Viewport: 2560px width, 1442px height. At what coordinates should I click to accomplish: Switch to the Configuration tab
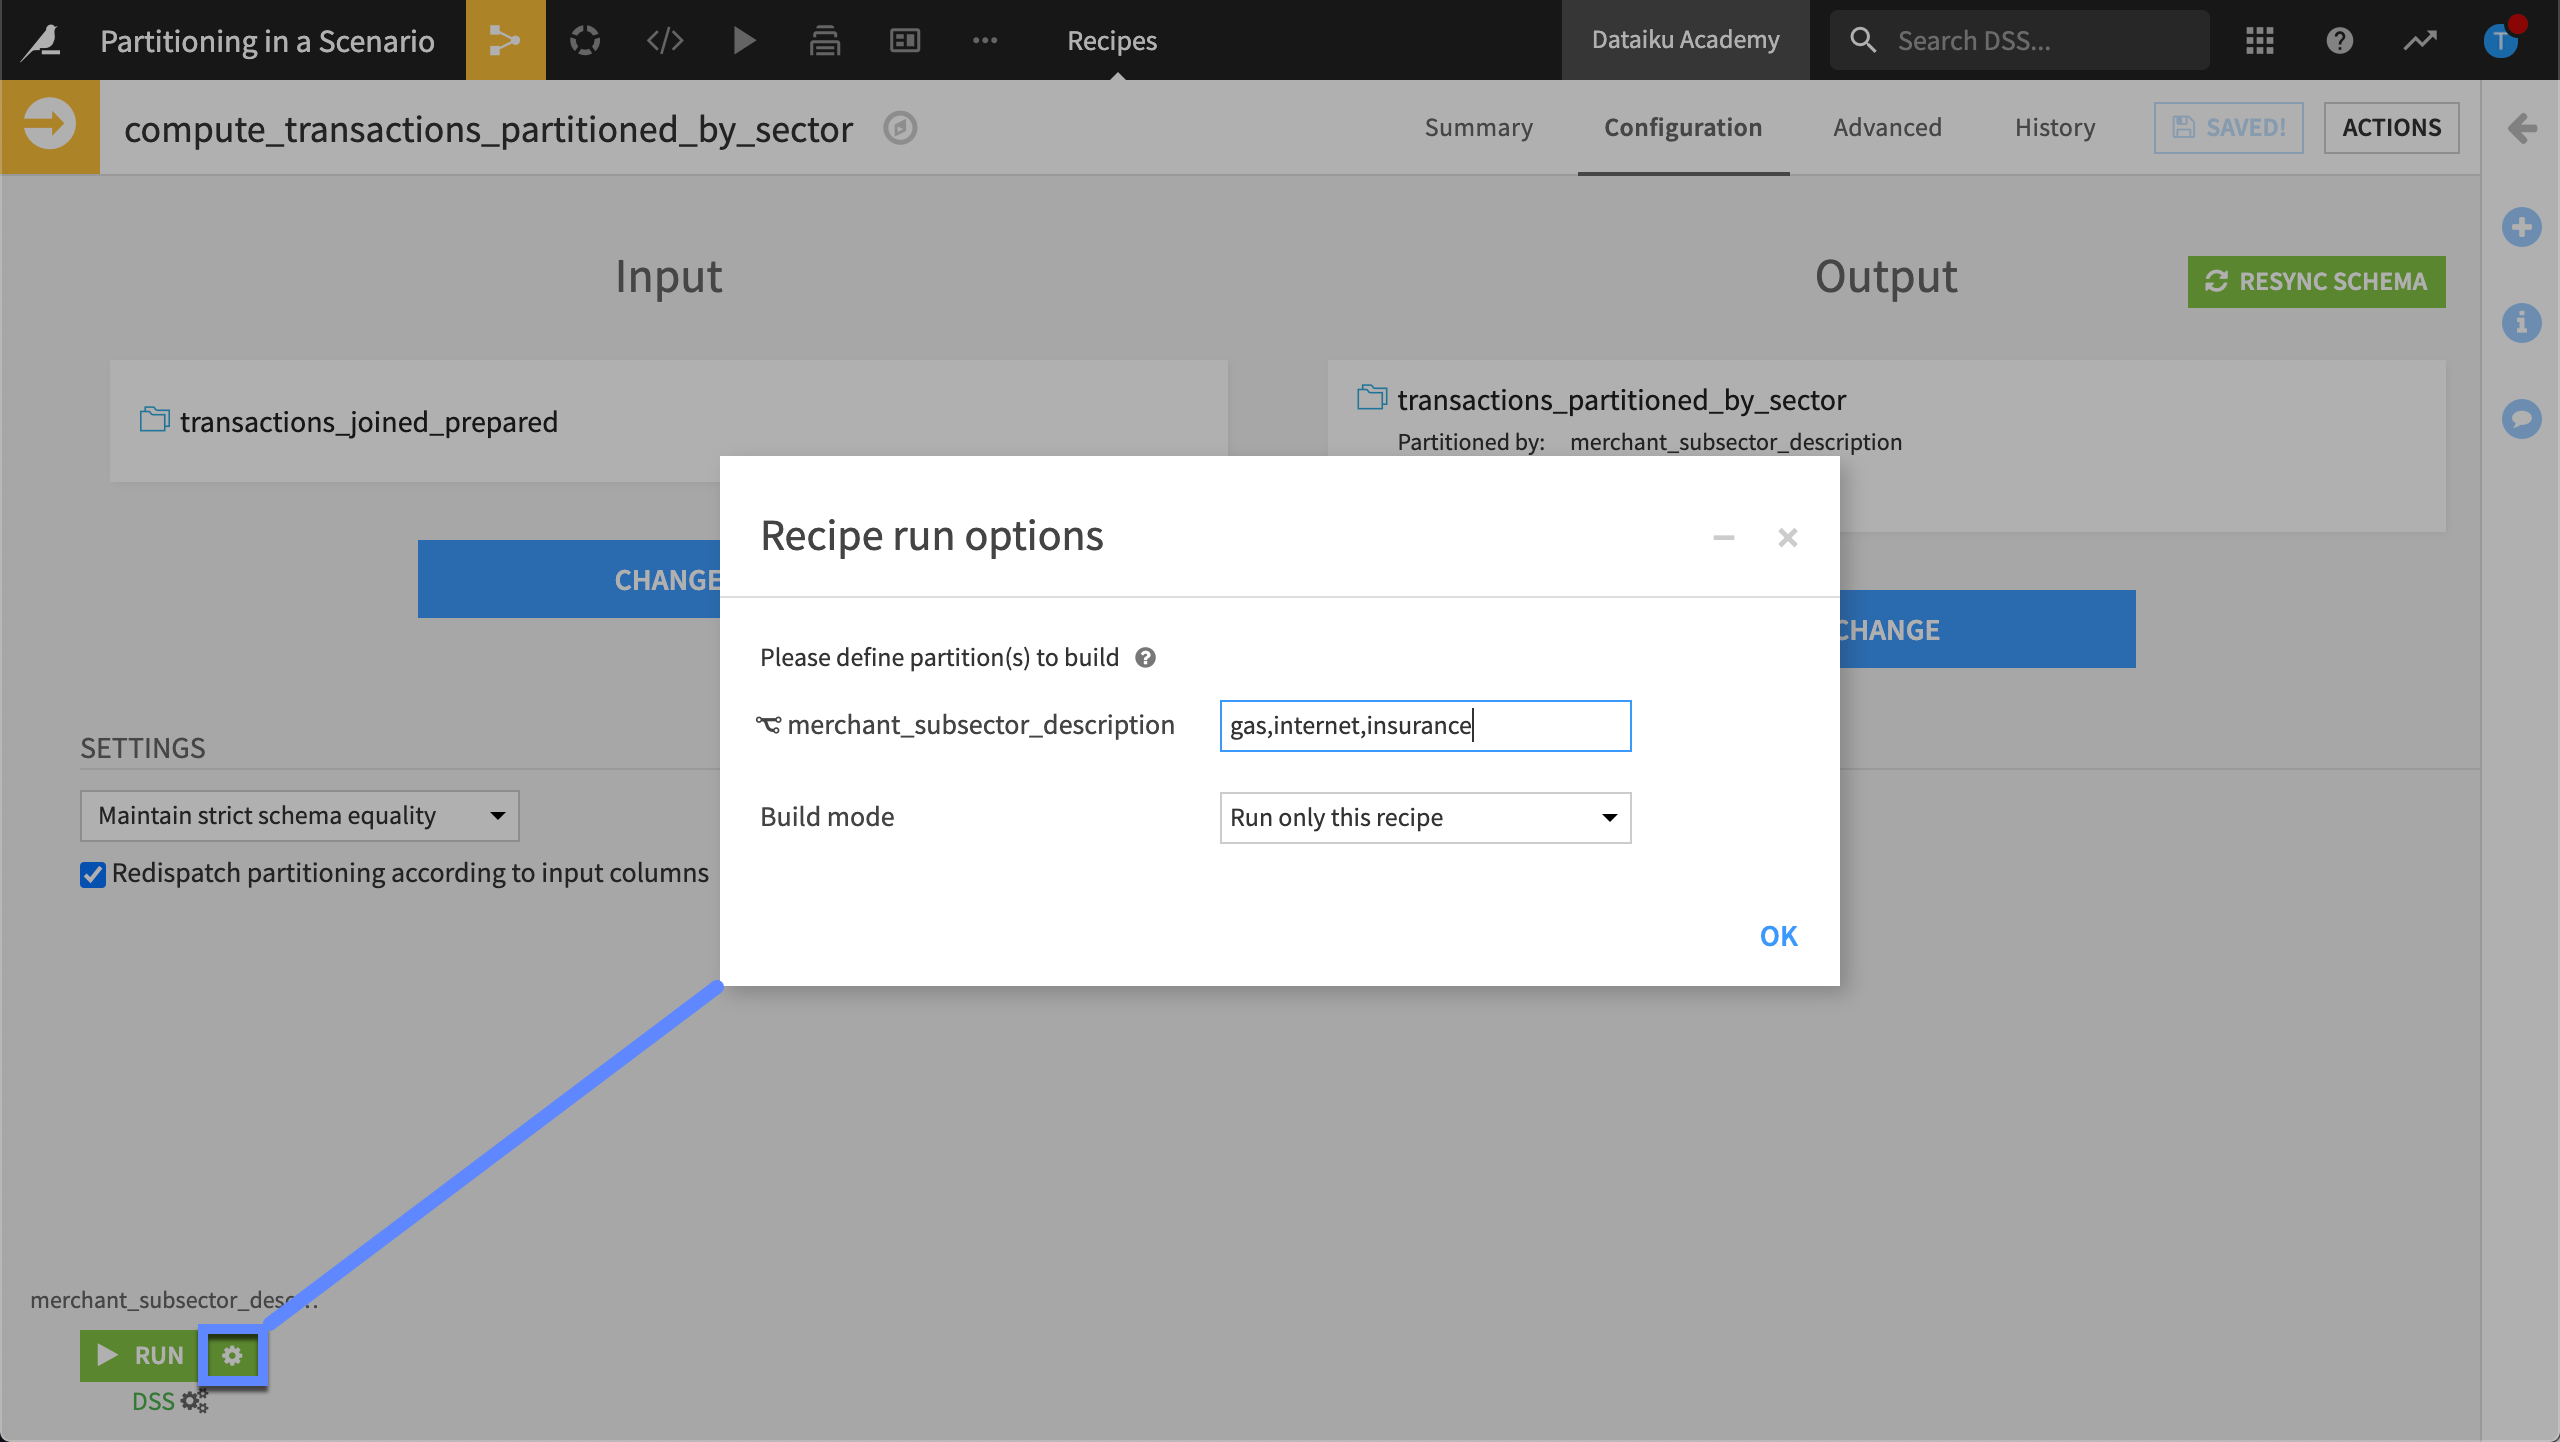(x=1683, y=128)
